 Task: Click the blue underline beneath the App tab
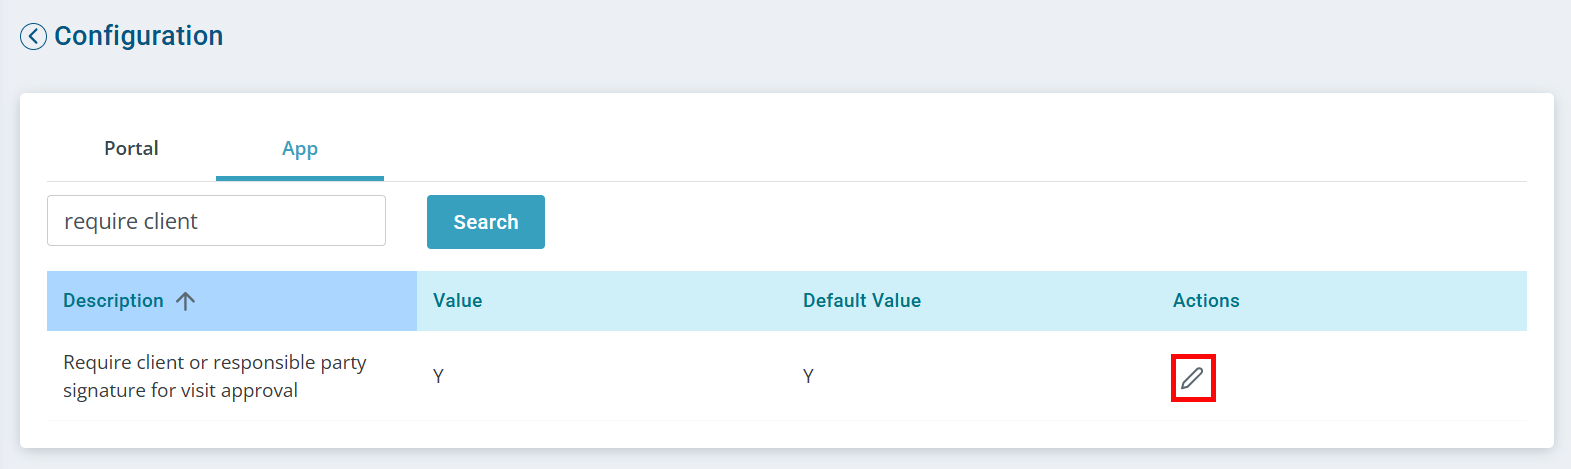click(x=300, y=178)
